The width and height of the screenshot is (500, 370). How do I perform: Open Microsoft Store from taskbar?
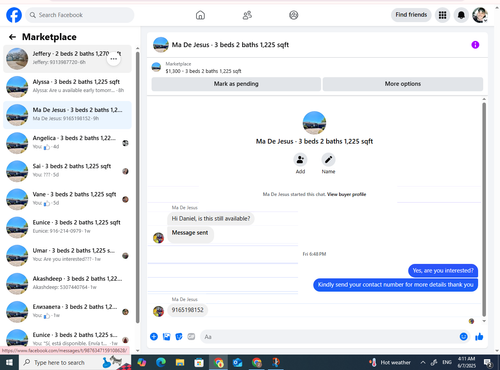pos(199,362)
